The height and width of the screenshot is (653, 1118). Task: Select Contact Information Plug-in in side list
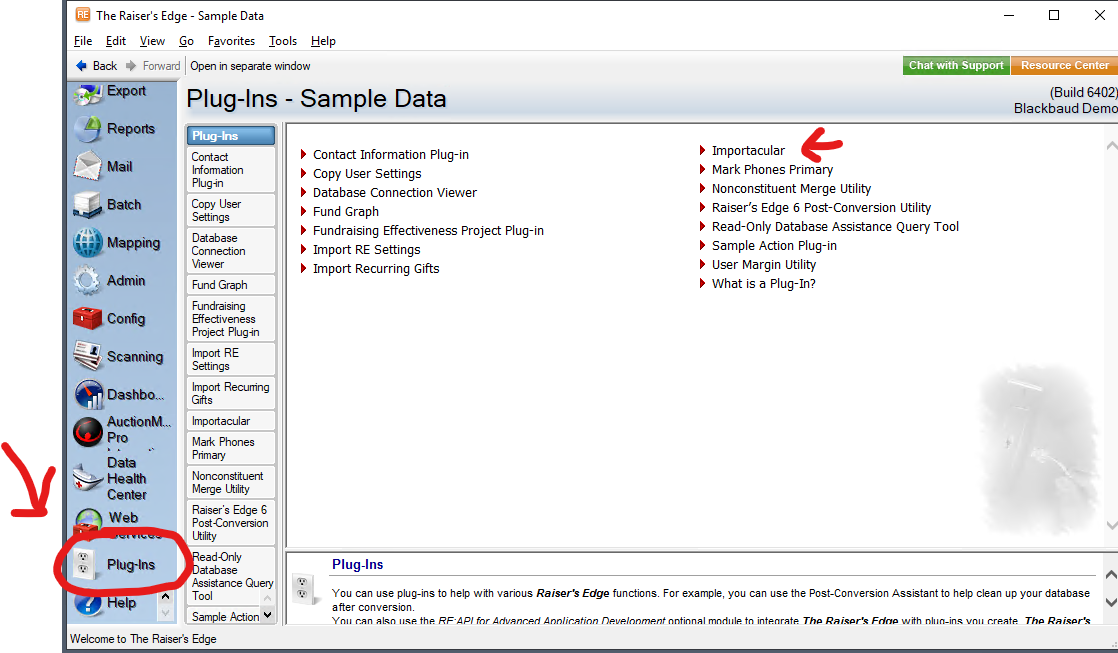pos(230,170)
